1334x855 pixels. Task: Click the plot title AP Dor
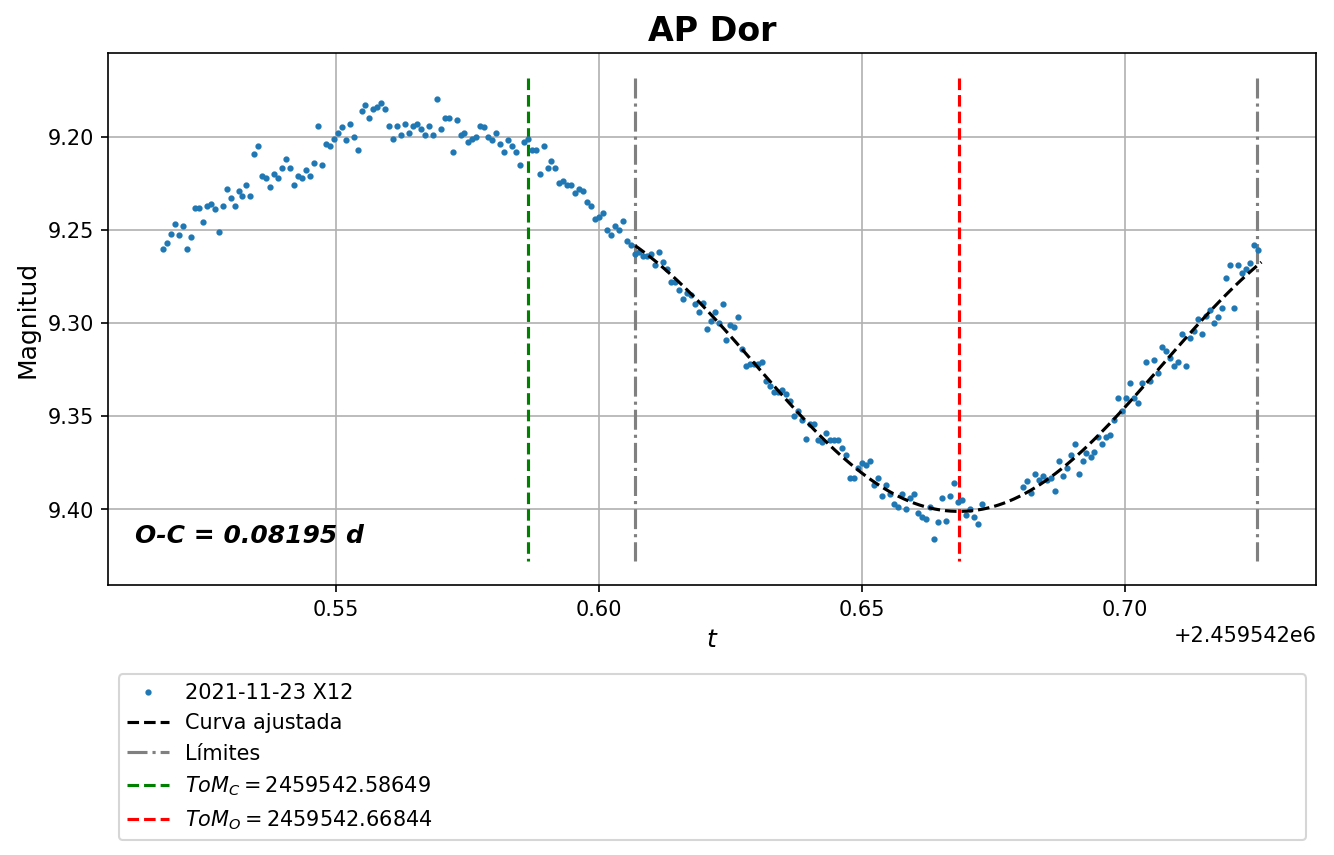click(711, 30)
